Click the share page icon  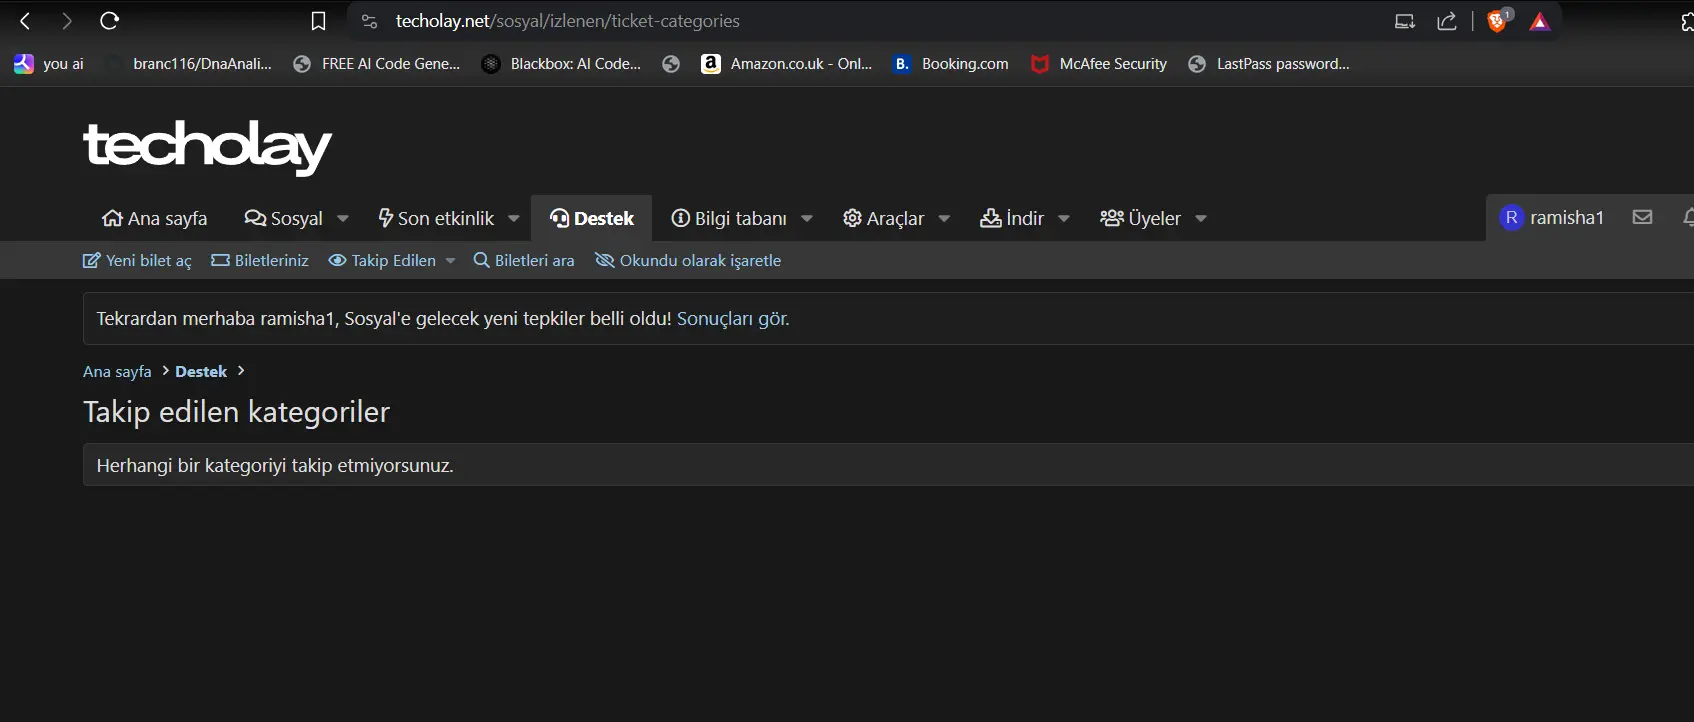(x=1447, y=21)
